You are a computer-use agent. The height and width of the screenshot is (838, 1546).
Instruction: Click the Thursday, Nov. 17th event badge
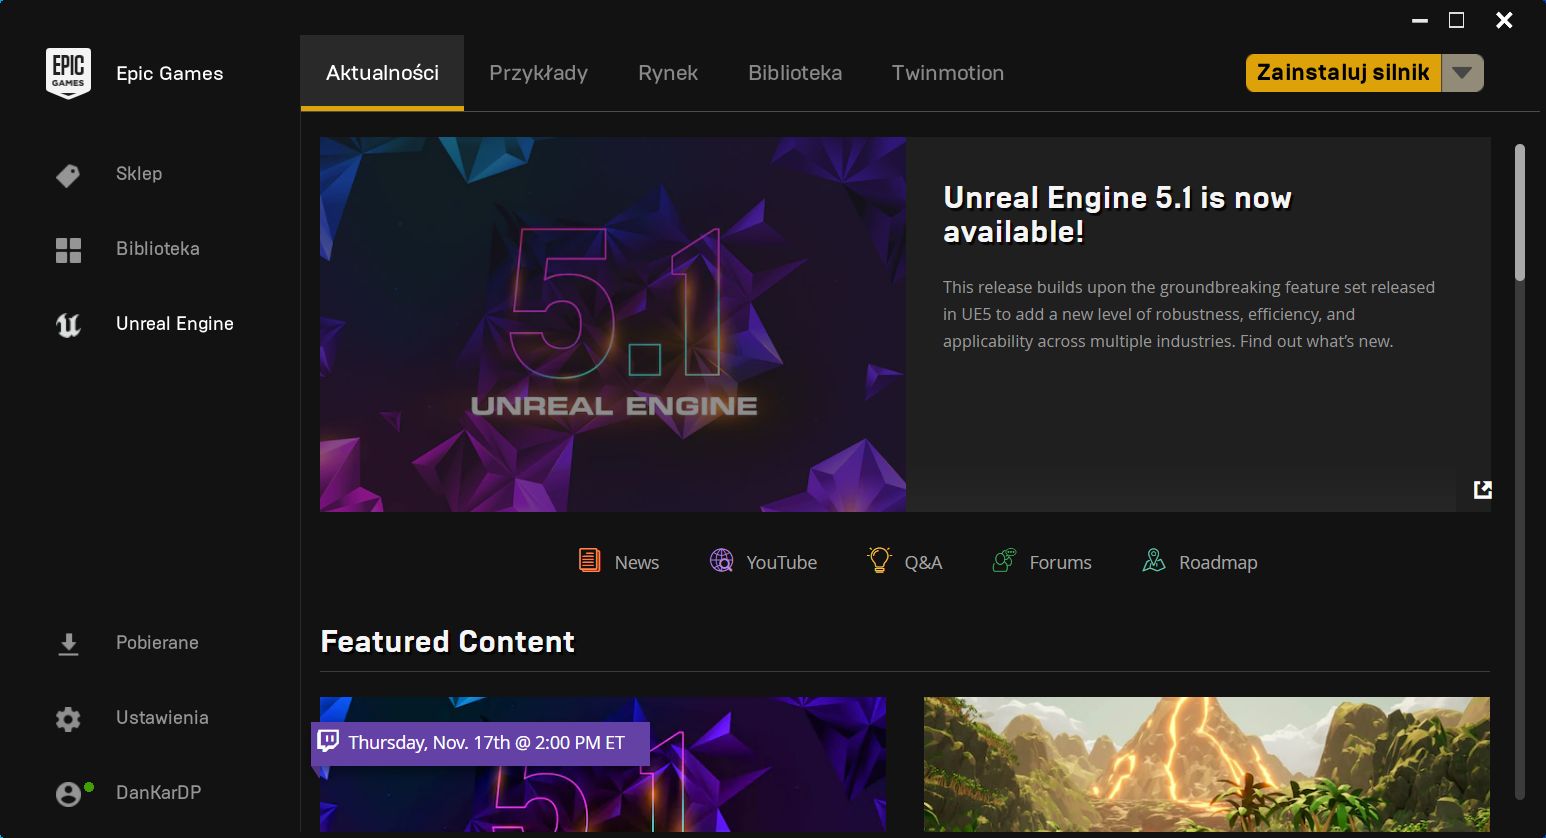pos(480,743)
